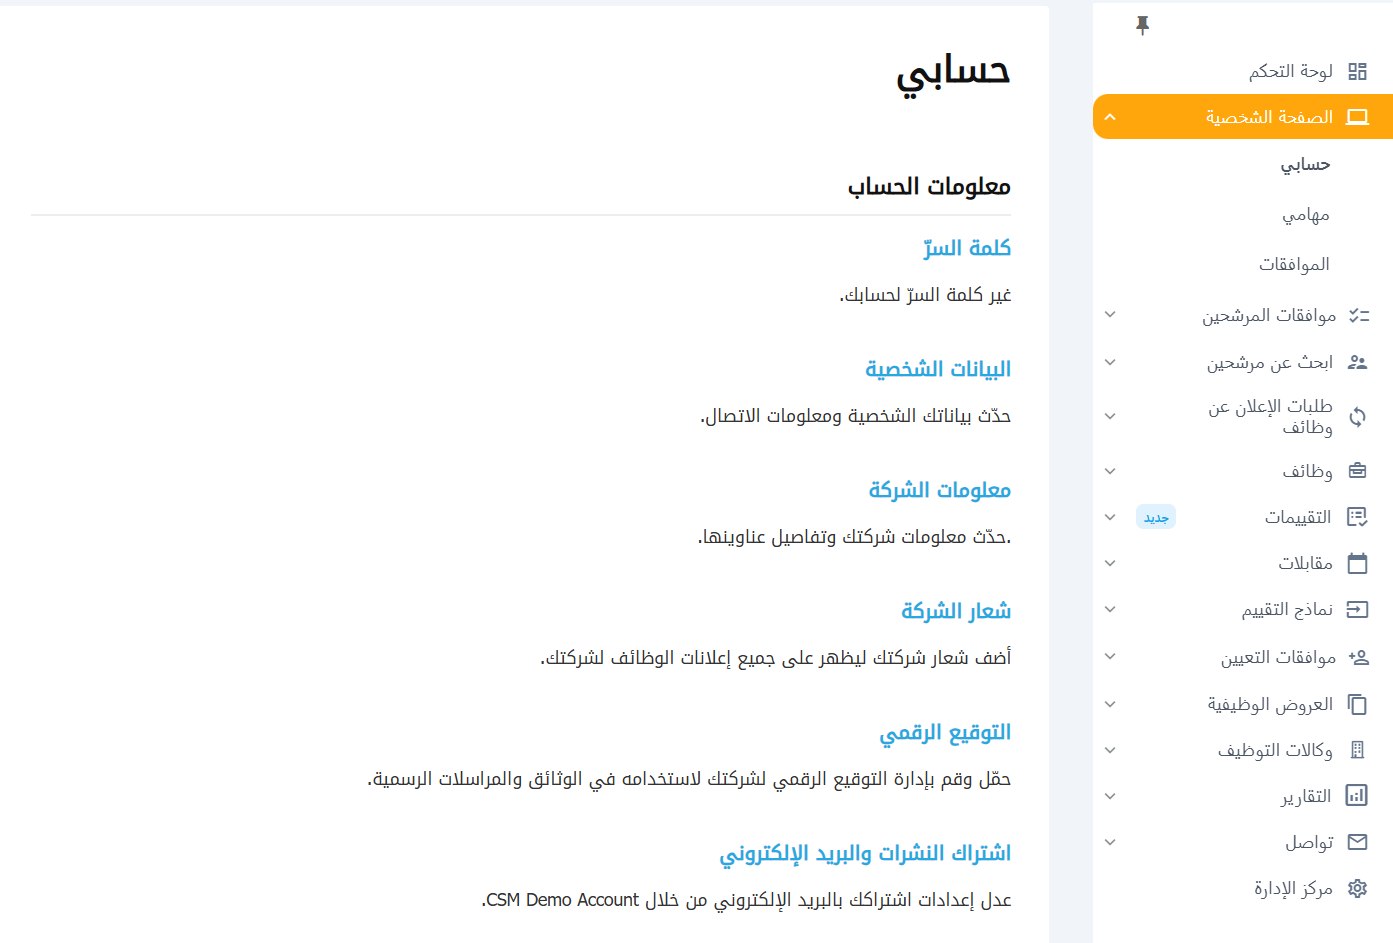
Task: Select الموافقات in the sidebar submenu
Action: click(1294, 264)
